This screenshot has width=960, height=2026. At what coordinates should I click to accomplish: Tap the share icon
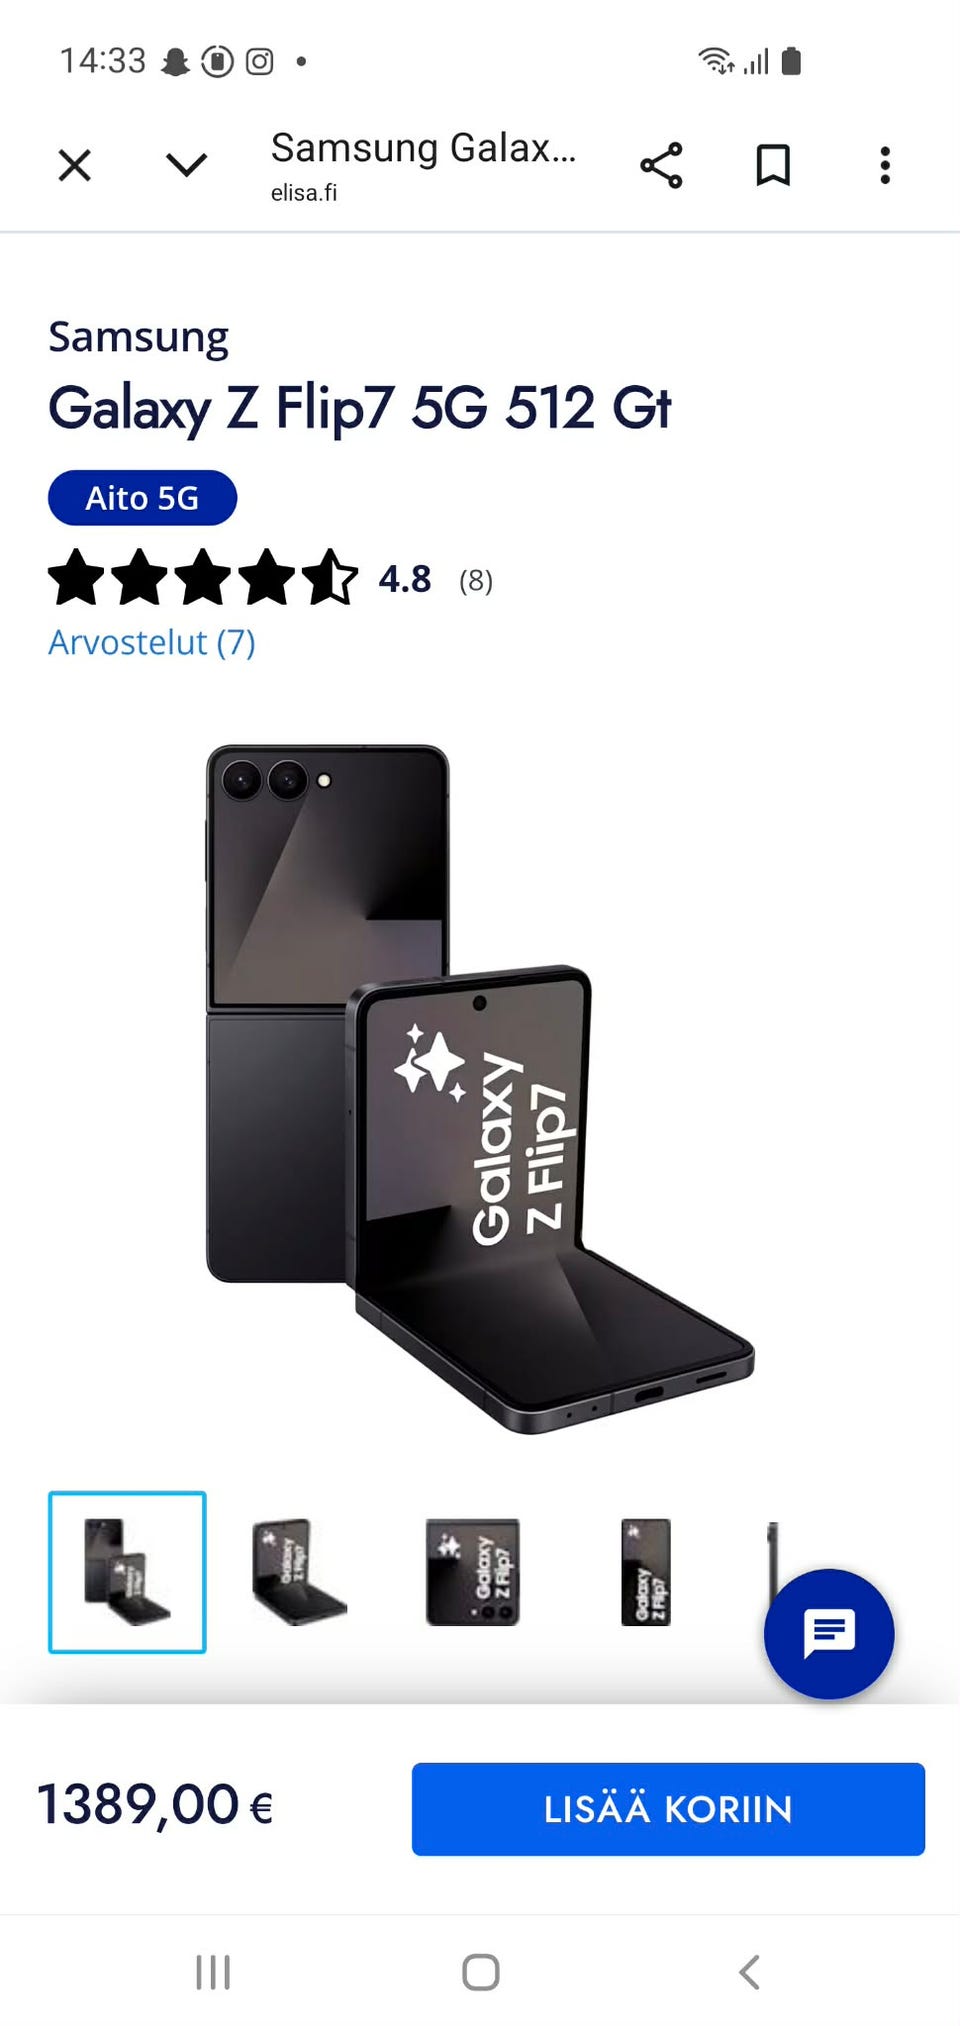661,165
